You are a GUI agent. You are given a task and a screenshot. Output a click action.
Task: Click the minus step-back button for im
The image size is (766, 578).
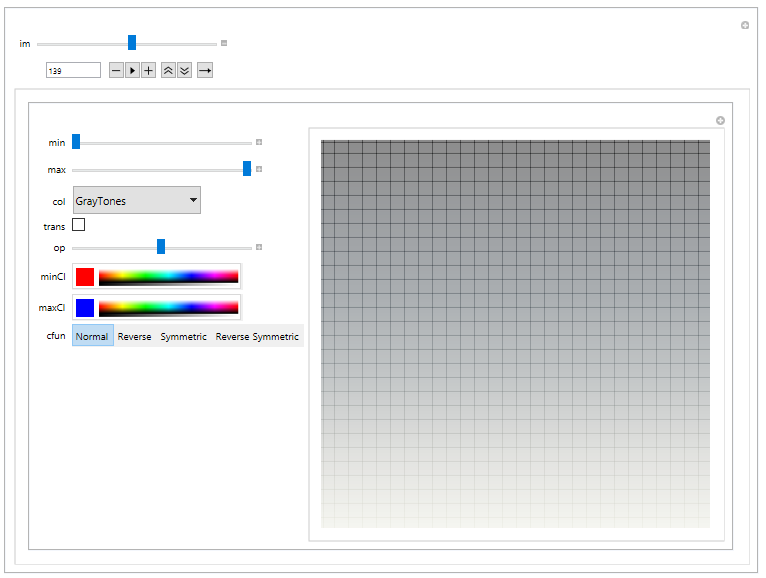(116, 70)
